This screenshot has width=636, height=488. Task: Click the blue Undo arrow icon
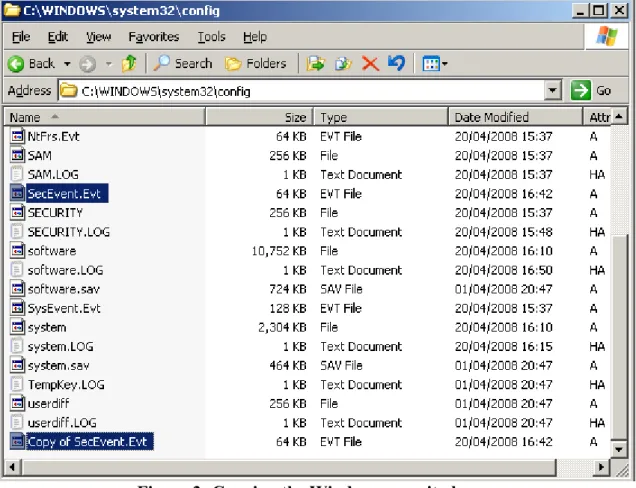point(396,63)
